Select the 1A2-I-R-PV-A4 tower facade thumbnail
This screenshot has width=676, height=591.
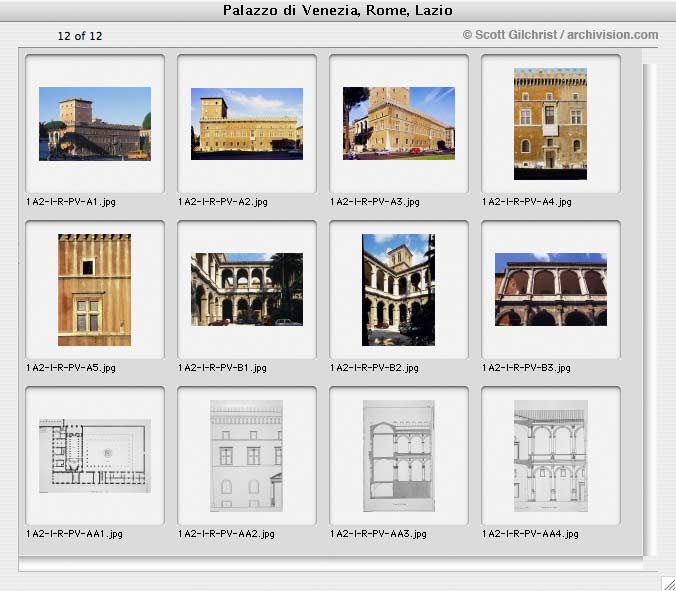coord(550,124)
